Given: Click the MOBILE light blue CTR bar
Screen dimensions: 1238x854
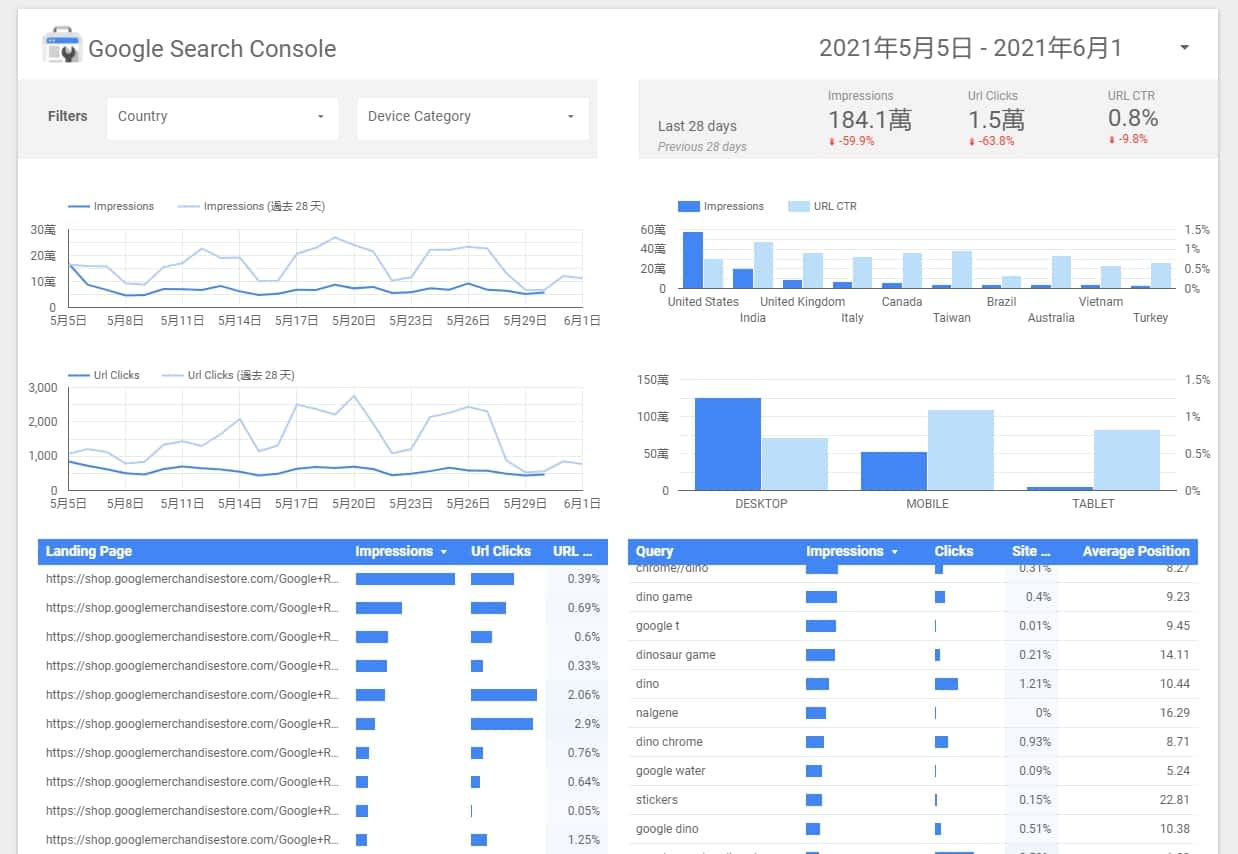Looking at the screenshot, I should [x=961, y=450].
